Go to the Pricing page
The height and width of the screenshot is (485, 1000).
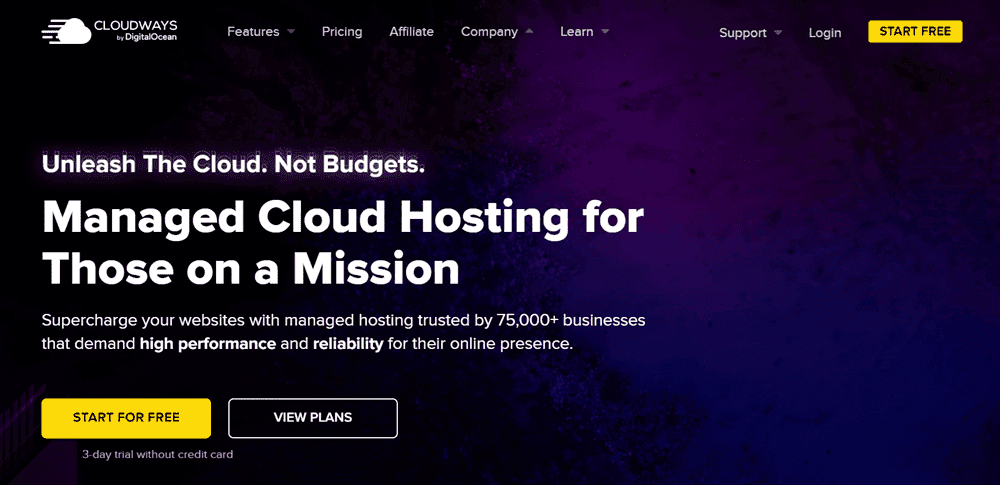click(x=342, y=31)
